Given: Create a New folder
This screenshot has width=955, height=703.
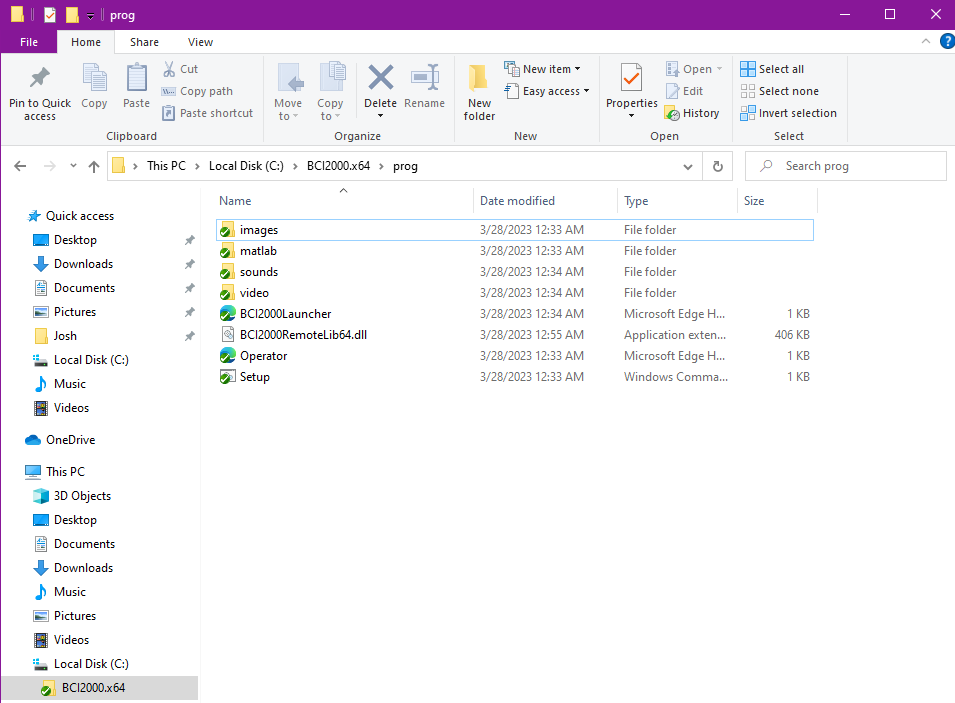Looking at the screenshot, I should coord(479,92).
